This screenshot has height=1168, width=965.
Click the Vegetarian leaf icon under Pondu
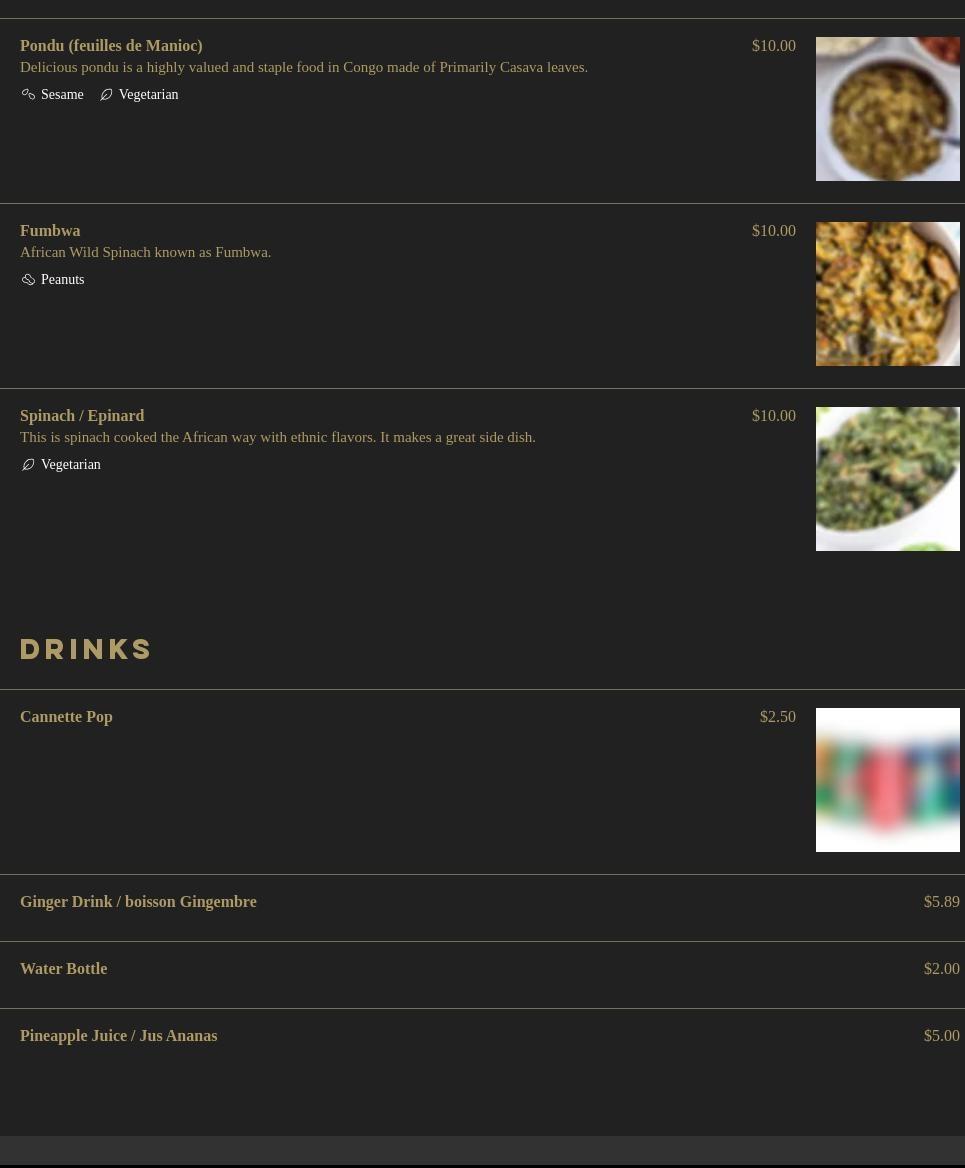tap(107, 95)
